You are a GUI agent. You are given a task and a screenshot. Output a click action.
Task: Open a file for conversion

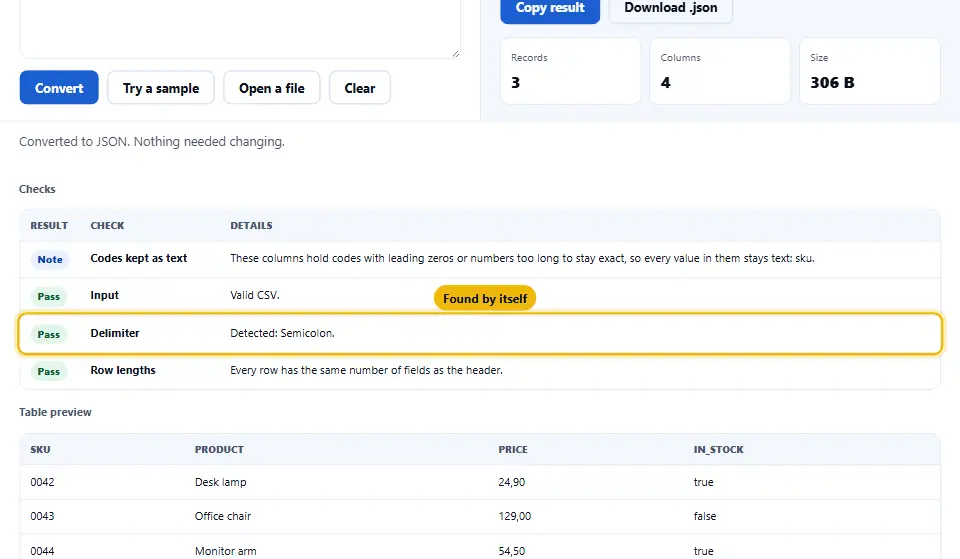272,88
